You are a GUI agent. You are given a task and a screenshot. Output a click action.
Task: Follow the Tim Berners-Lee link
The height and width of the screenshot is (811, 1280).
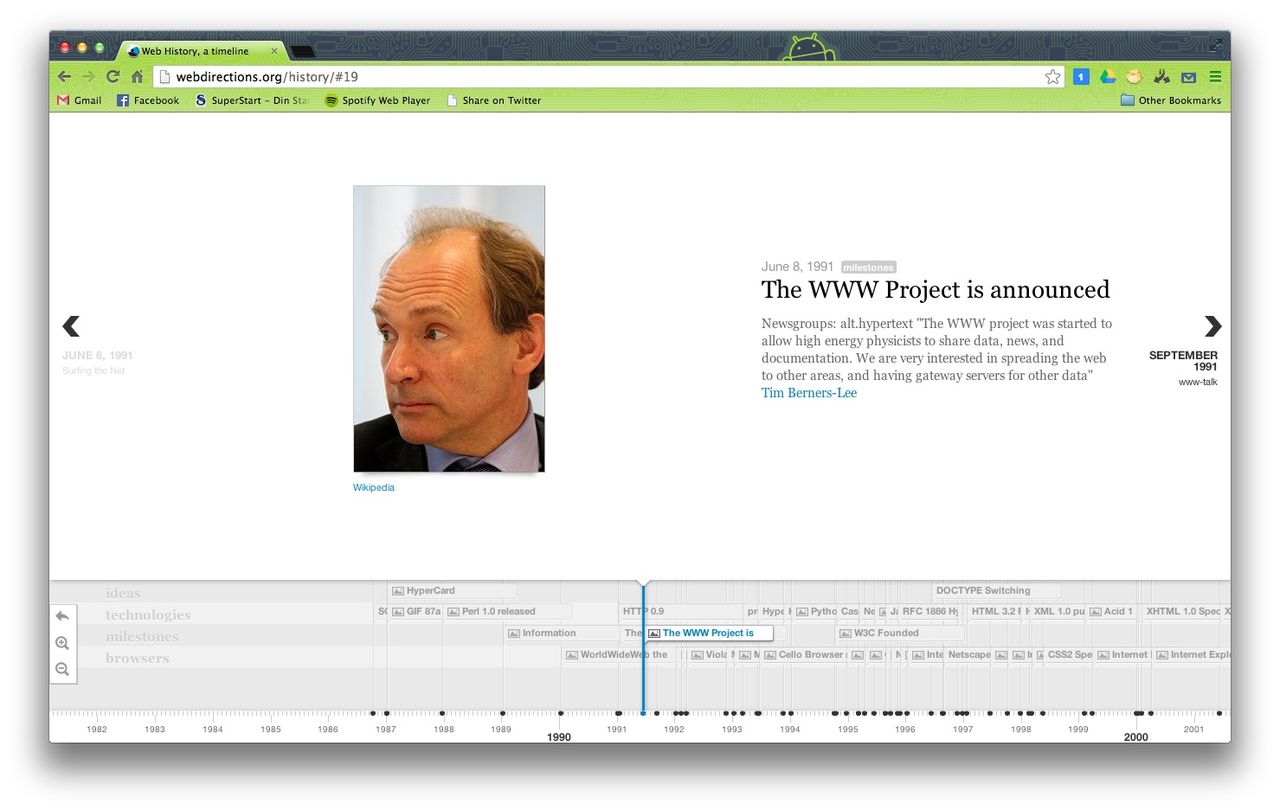tap(808, 393)
